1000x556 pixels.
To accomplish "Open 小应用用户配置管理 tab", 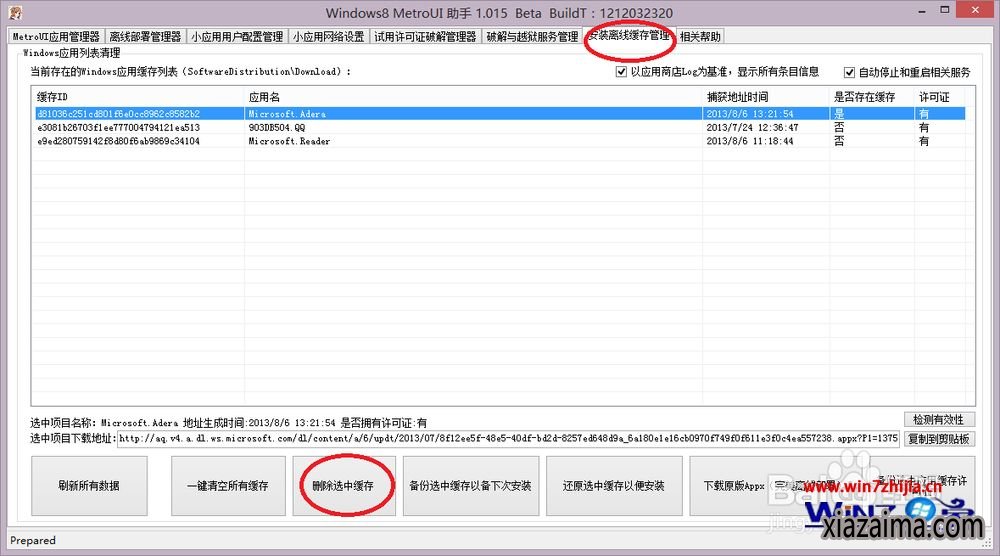I will pyautogui.click(x=237, y=37).
